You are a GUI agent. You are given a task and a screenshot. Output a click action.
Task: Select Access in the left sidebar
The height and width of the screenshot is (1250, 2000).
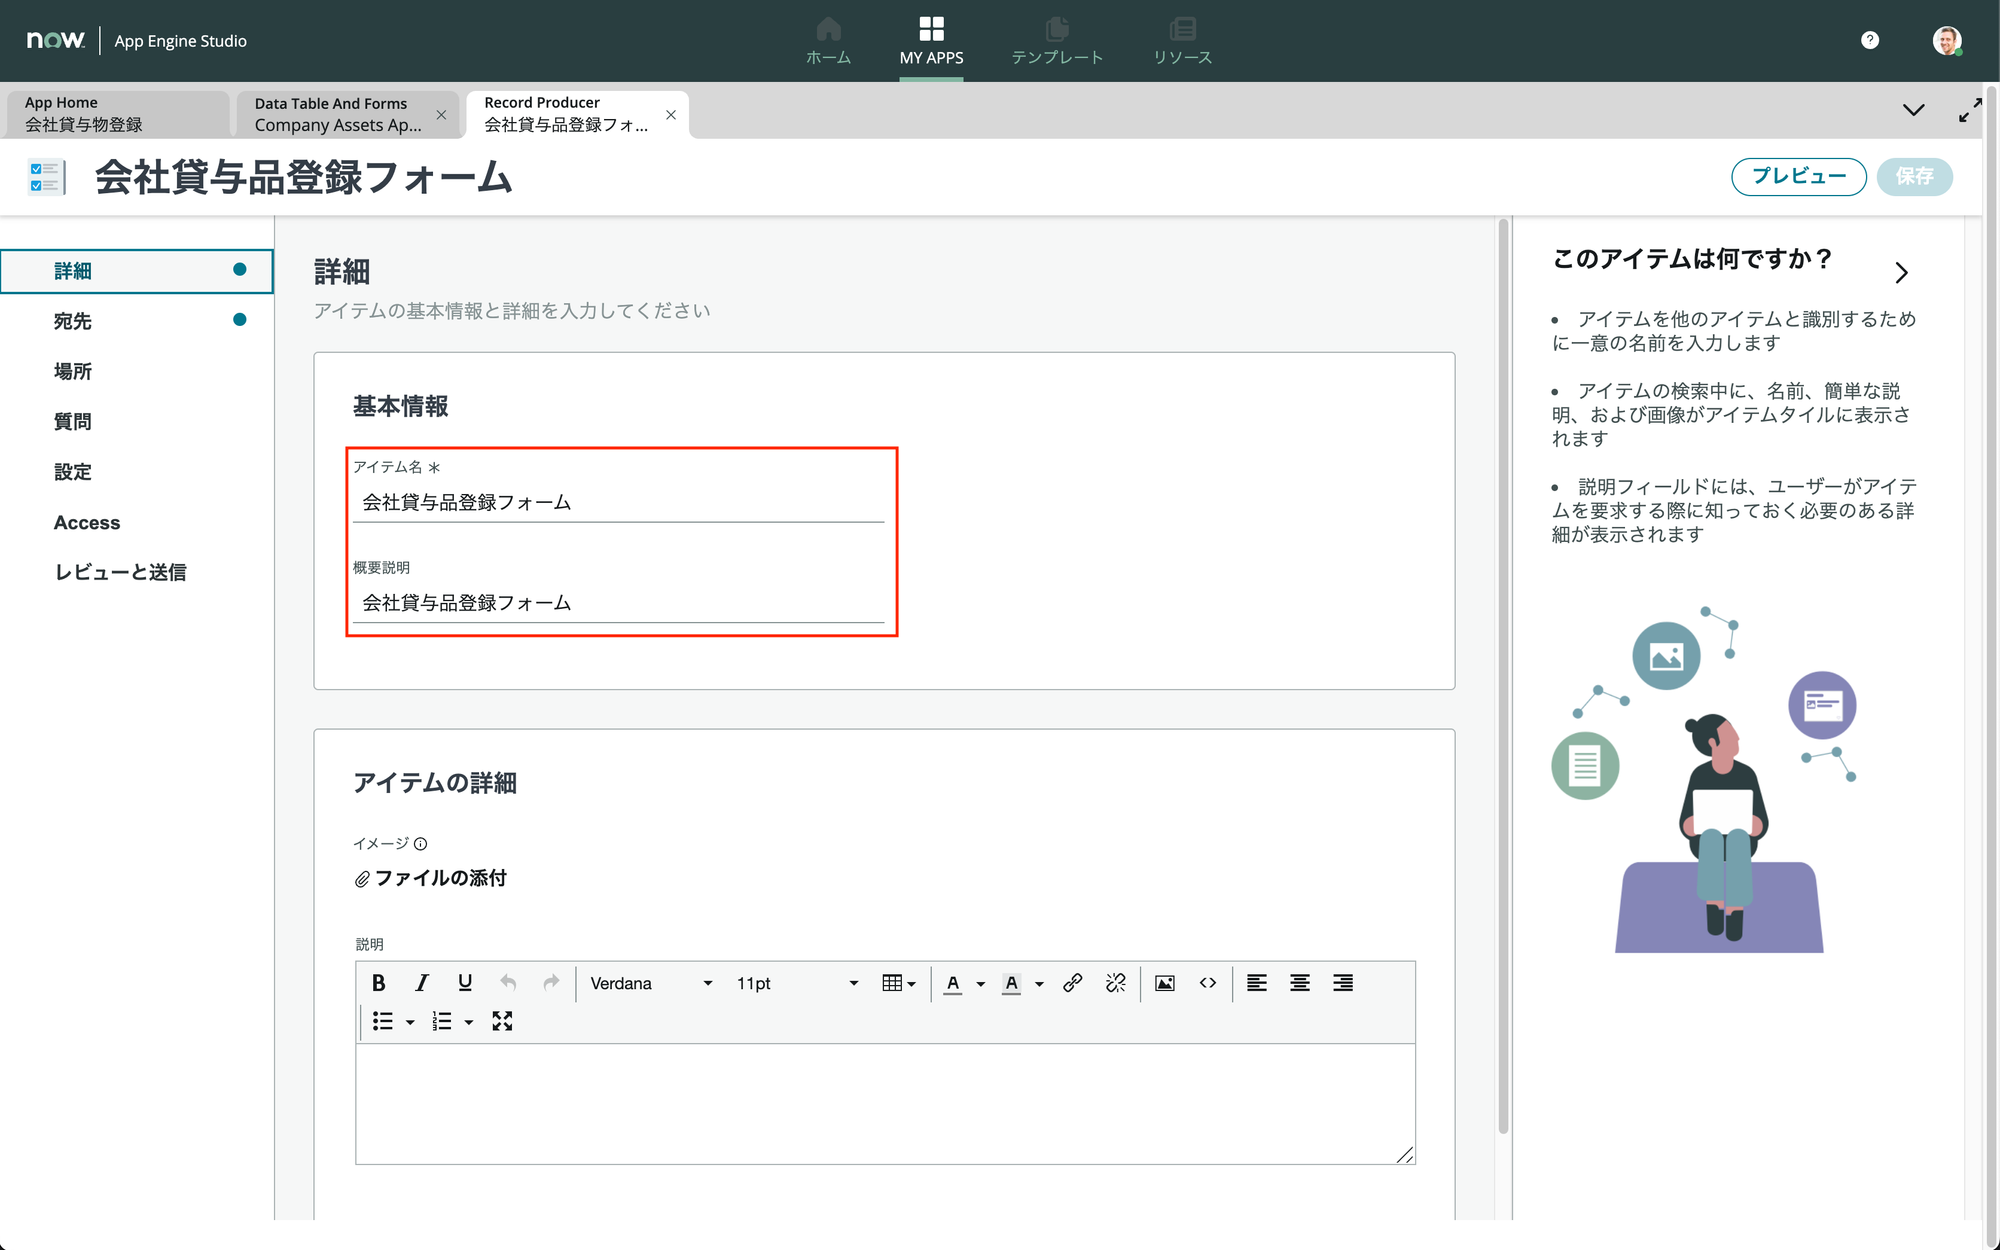137,522
